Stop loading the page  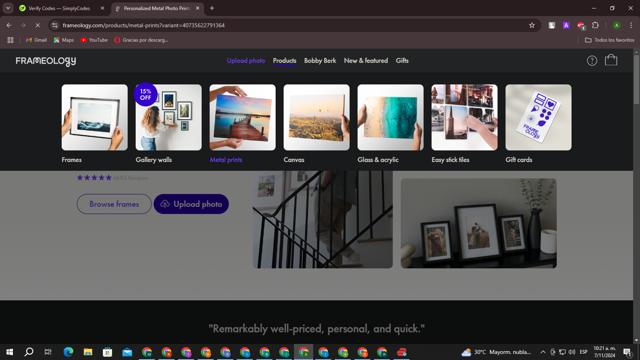pos(37,25)
